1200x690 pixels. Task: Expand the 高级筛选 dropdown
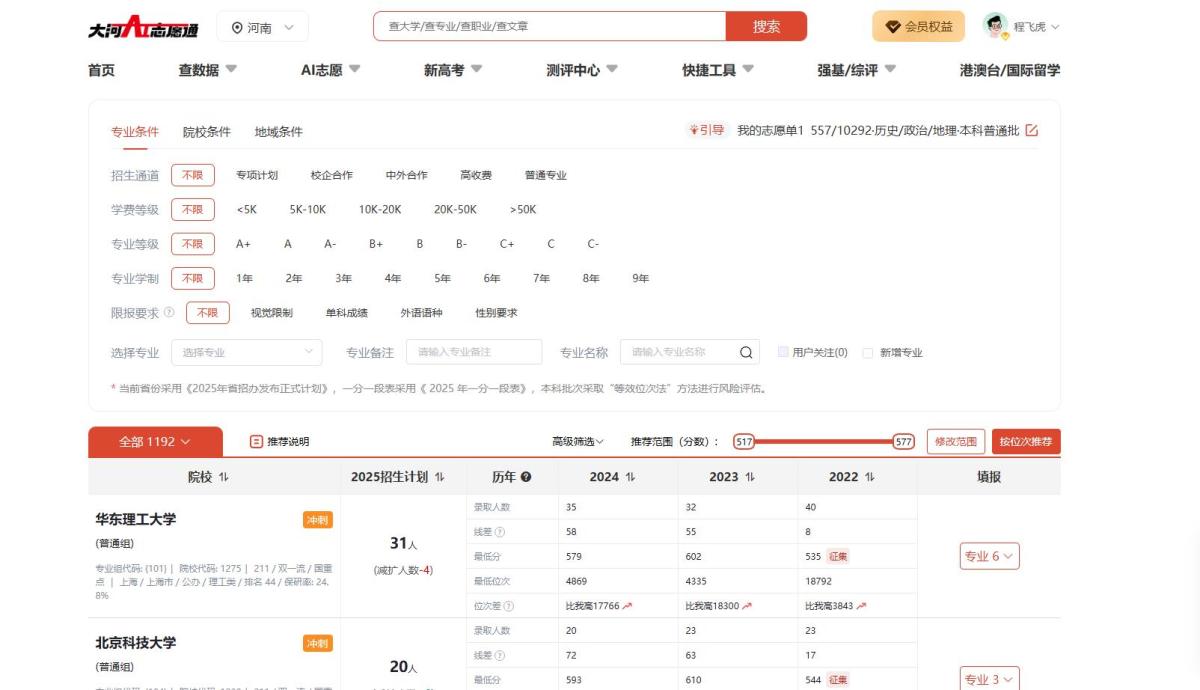point(578,441)
